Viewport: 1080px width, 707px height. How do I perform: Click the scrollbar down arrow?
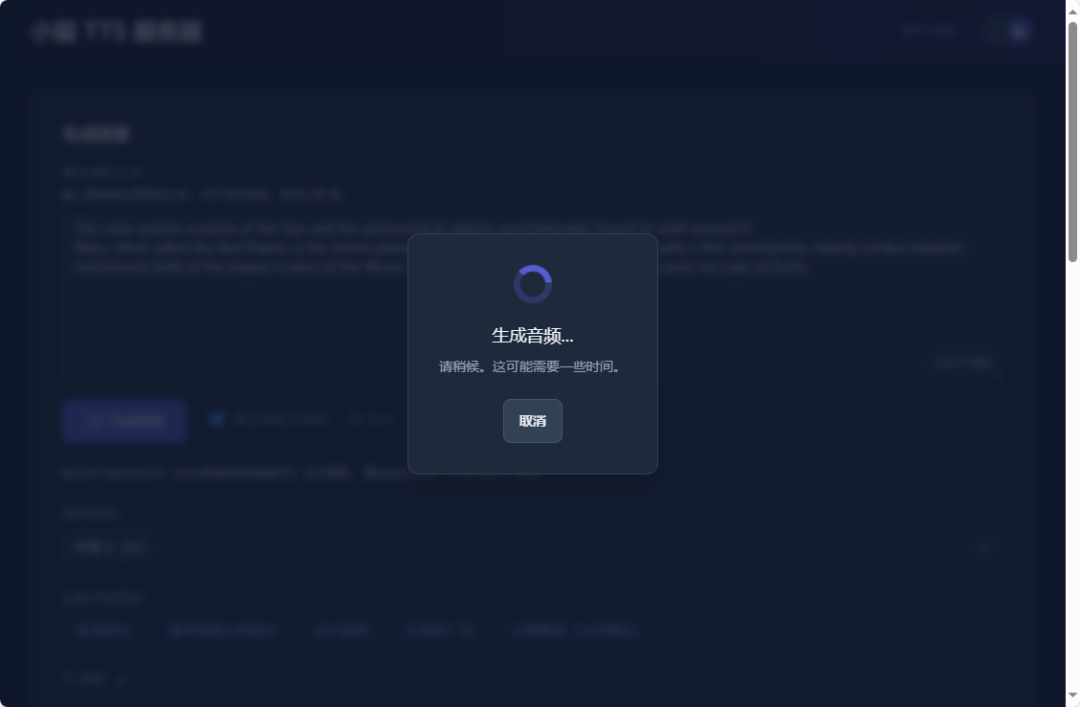pos(1072,695)
